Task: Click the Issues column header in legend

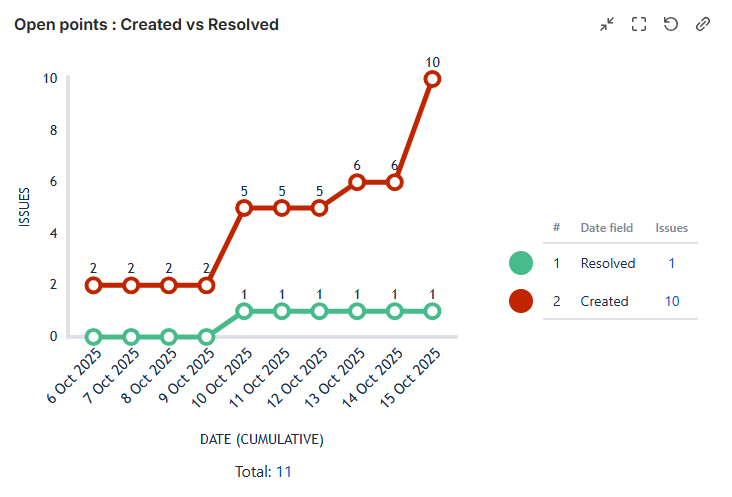Action: click(x=672, y=228)
